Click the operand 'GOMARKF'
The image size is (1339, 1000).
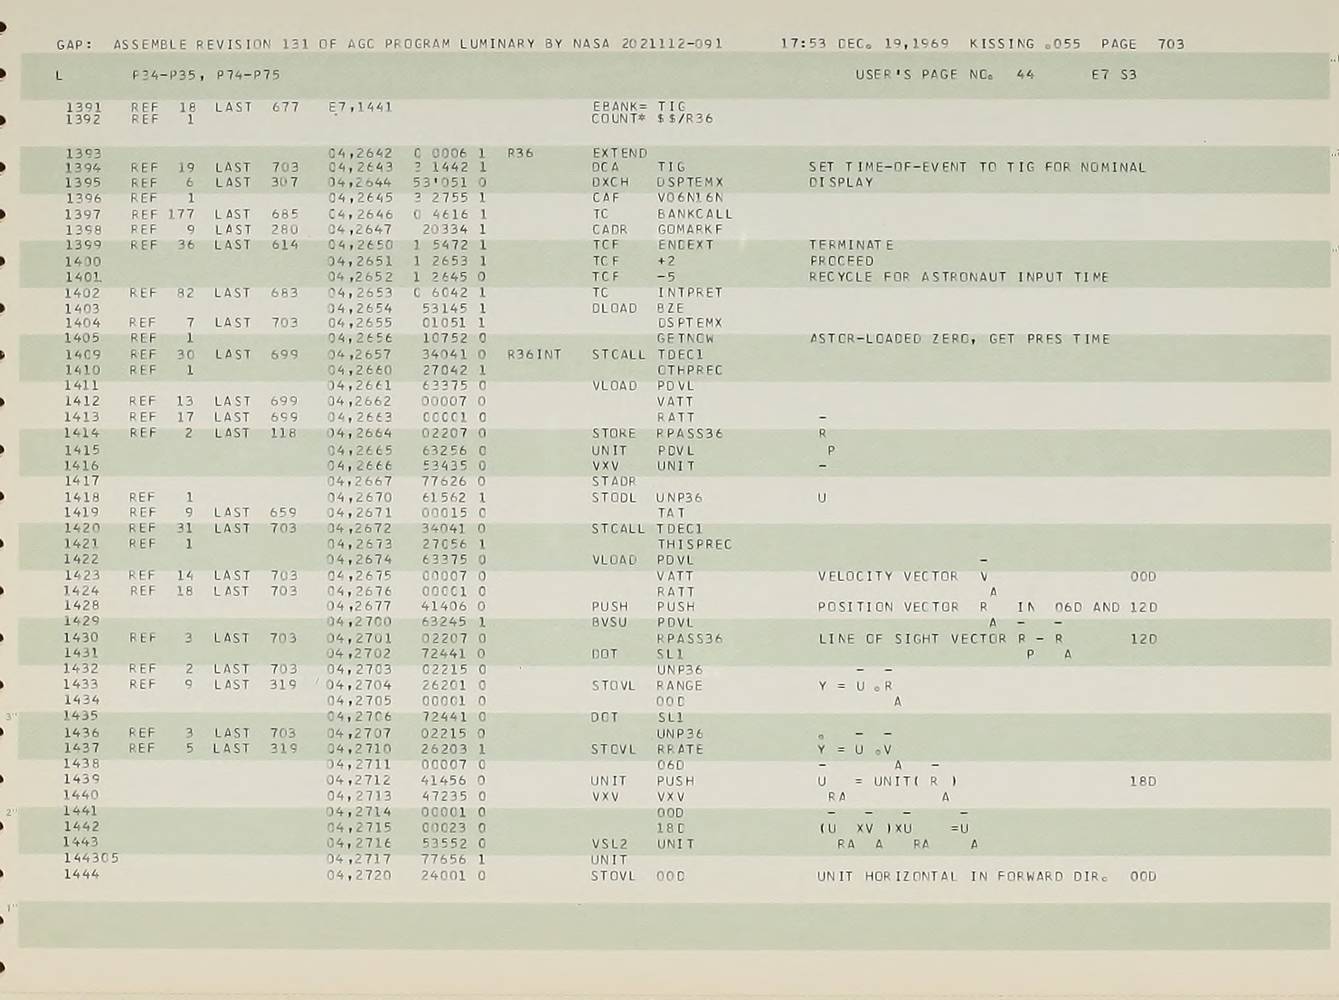tap(690, 230)
